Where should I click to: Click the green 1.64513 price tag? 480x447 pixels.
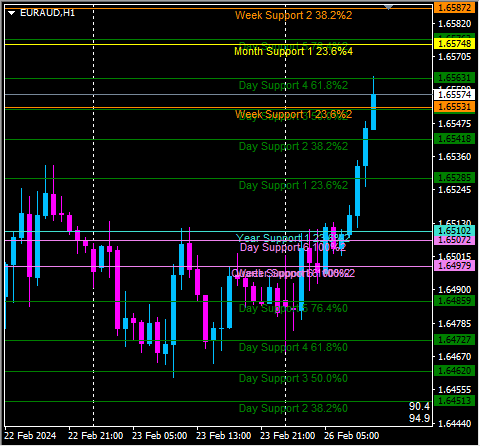click(455, 401)
